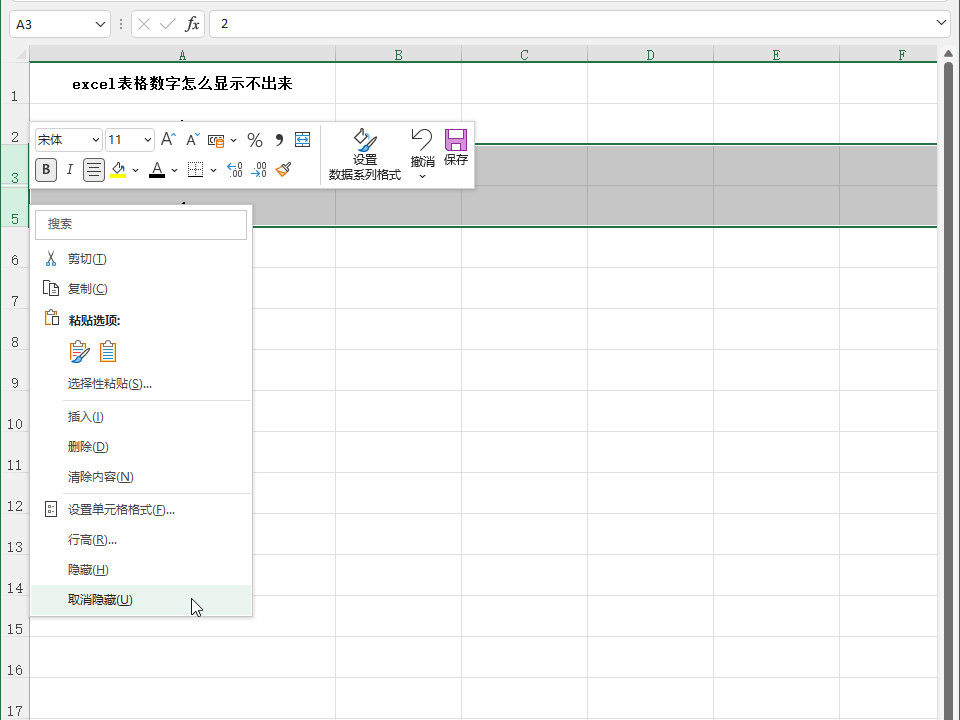
Task: Apply comma style number format
Action: 279,140
